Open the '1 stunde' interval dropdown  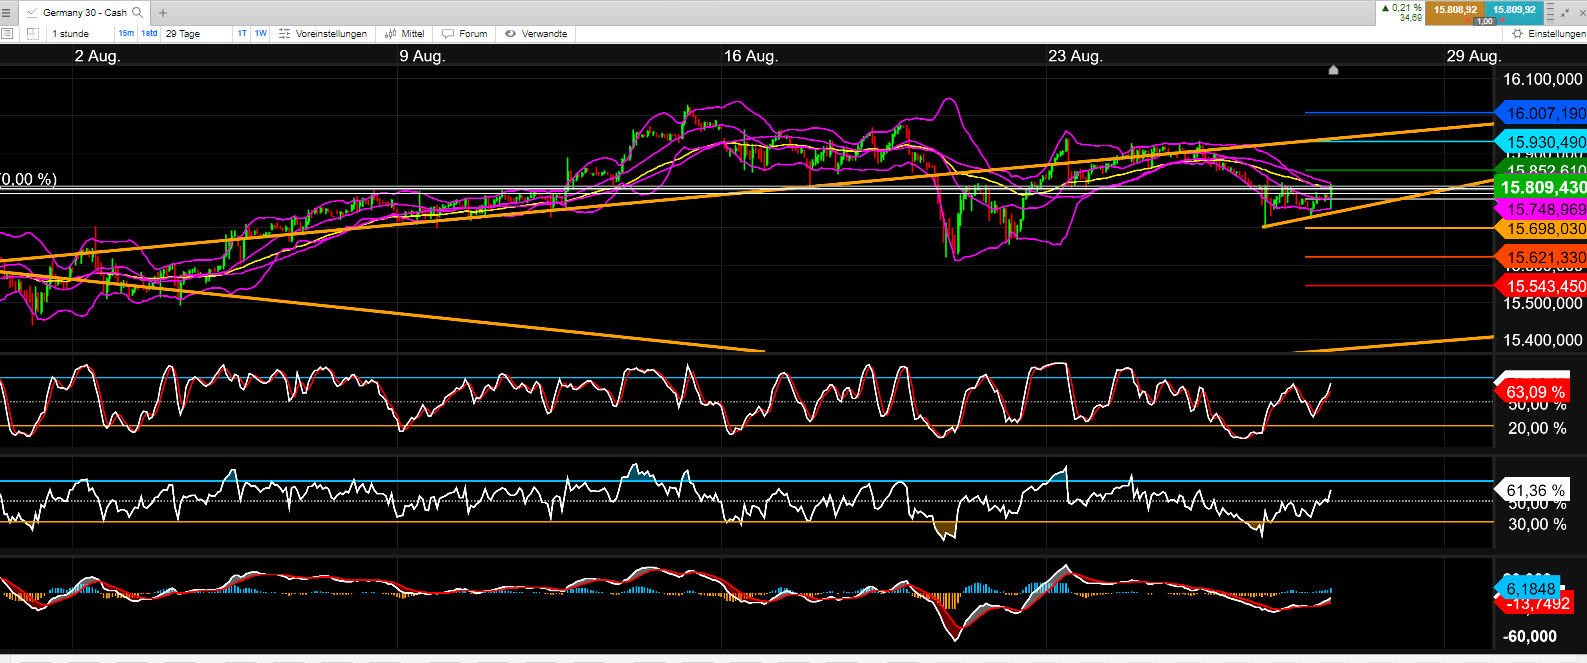(74, 33)
